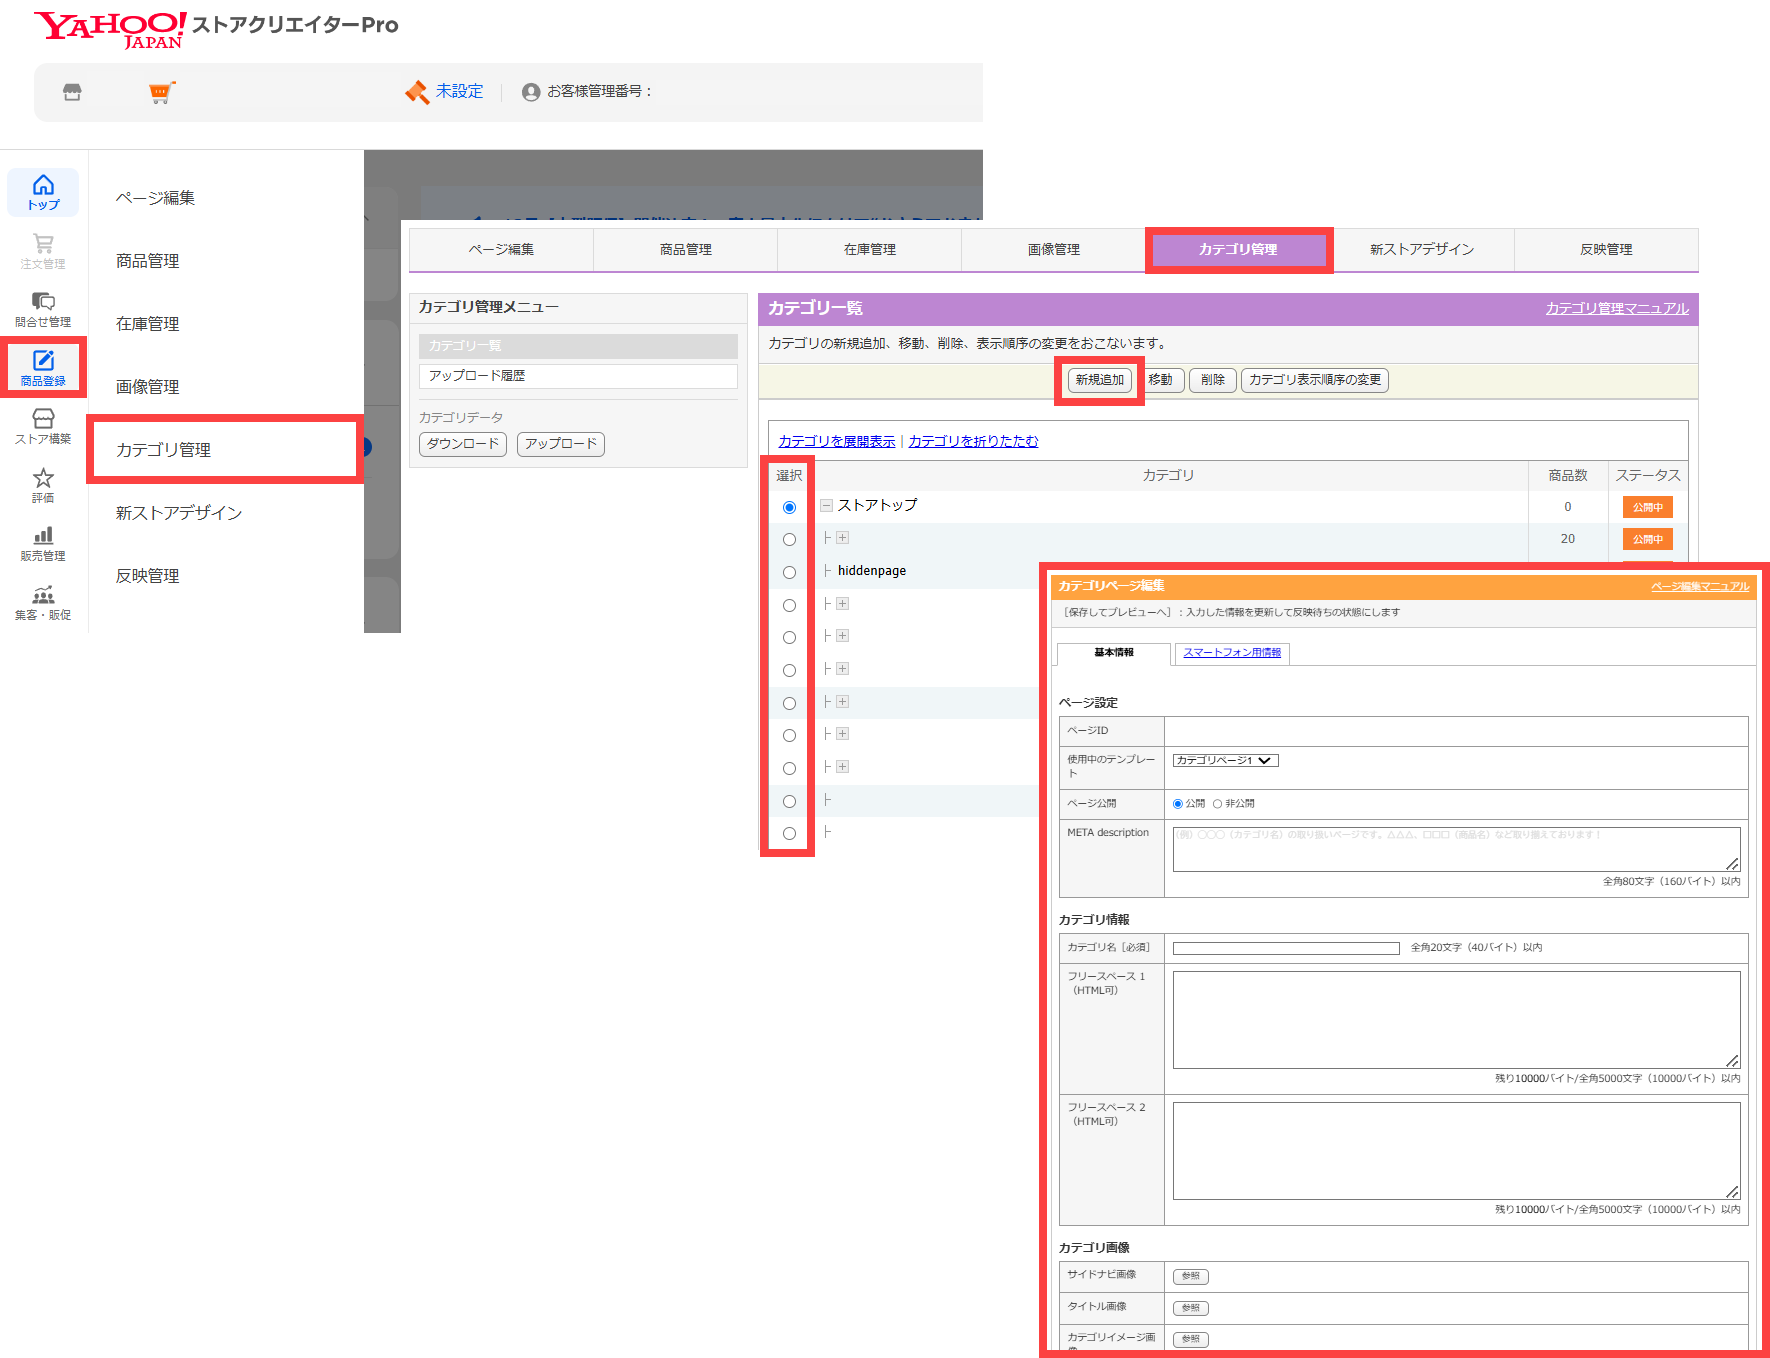Choose 非公開 page visibility radio
1770x1358 pixels.
click(x=1217, y=803)
